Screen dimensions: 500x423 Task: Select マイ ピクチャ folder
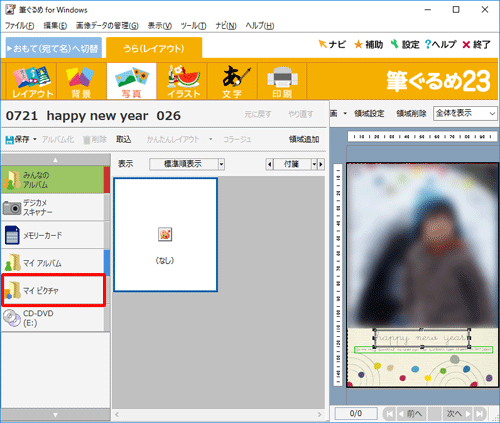coord(53,290)
